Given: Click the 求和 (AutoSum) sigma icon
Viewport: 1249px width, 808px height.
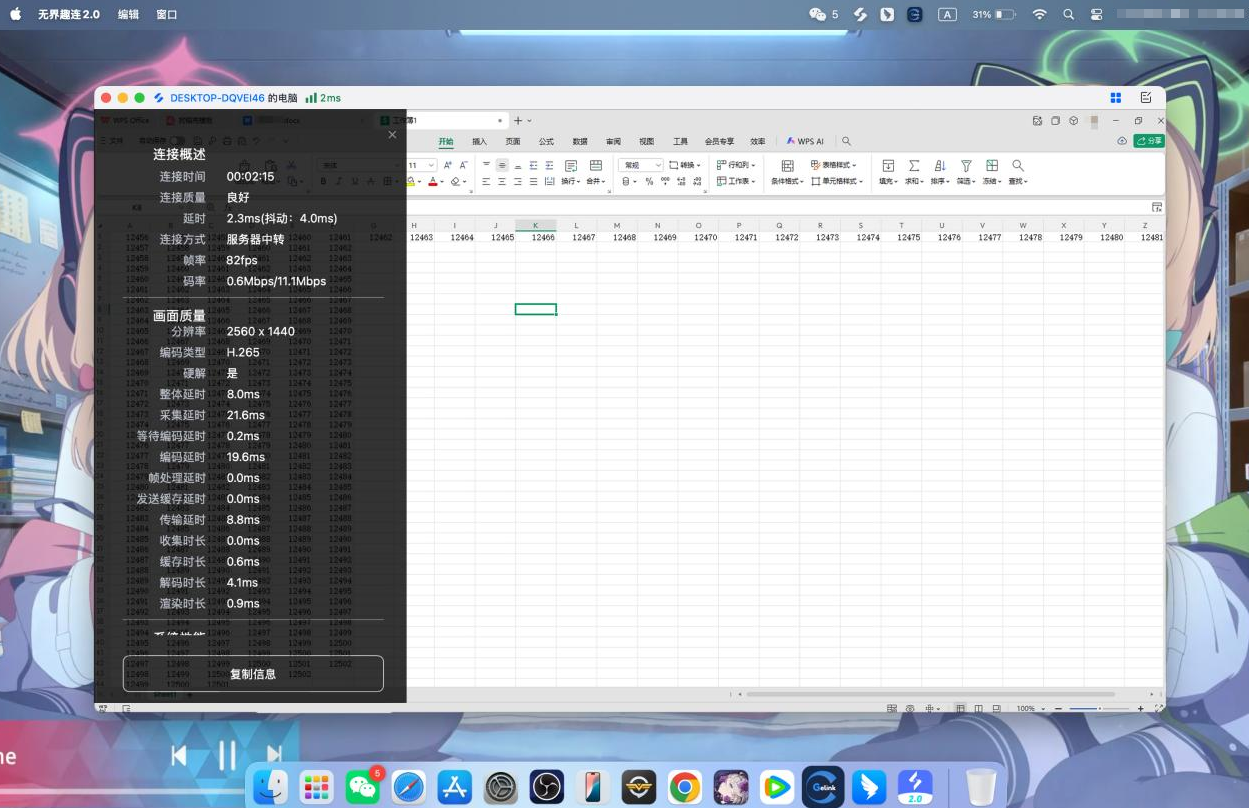Looking at the screenshot, I should pos(913,166).
